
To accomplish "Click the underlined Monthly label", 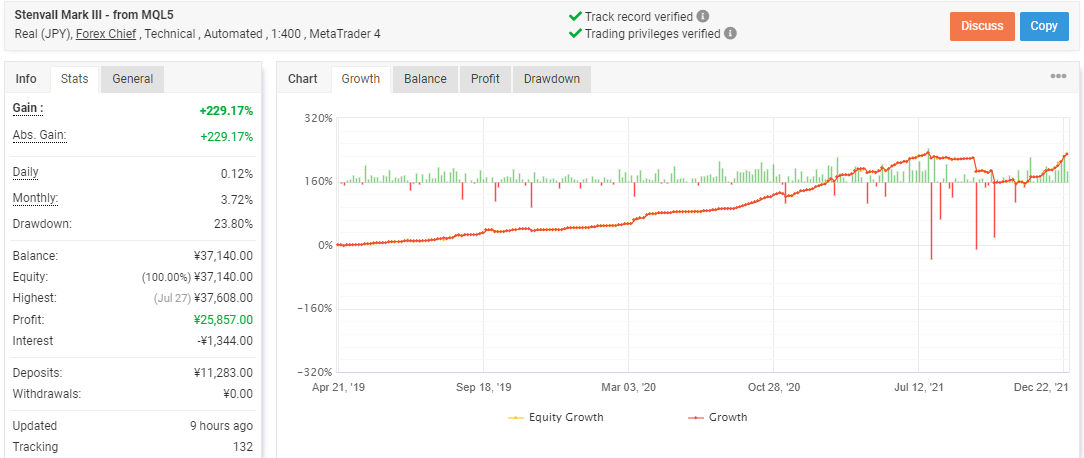I will (x=35, y=199).
